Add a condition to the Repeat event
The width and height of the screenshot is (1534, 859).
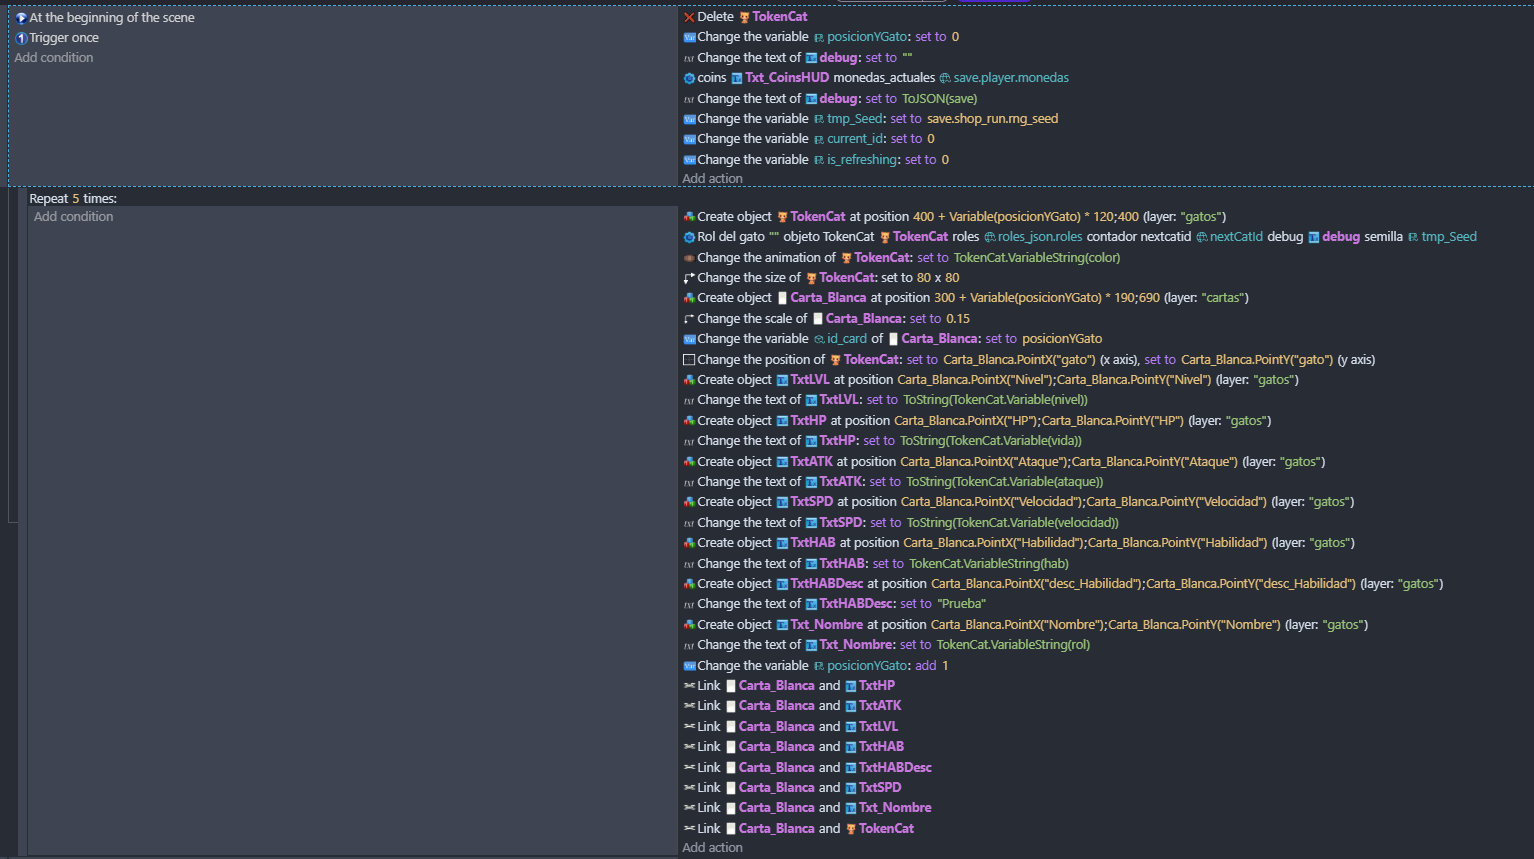(74, 217)
